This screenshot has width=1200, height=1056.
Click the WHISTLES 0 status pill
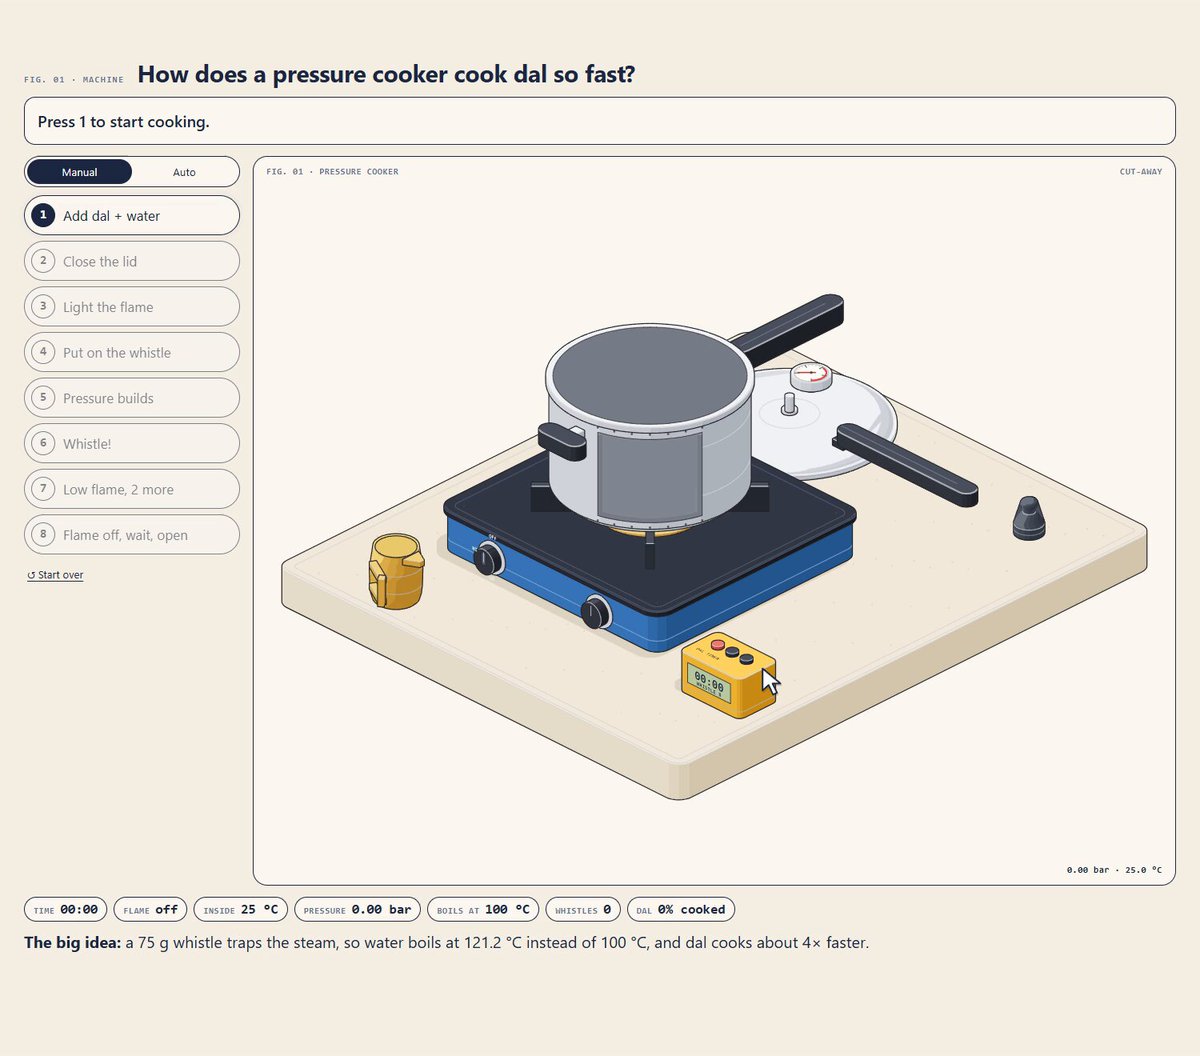(583, 910)
